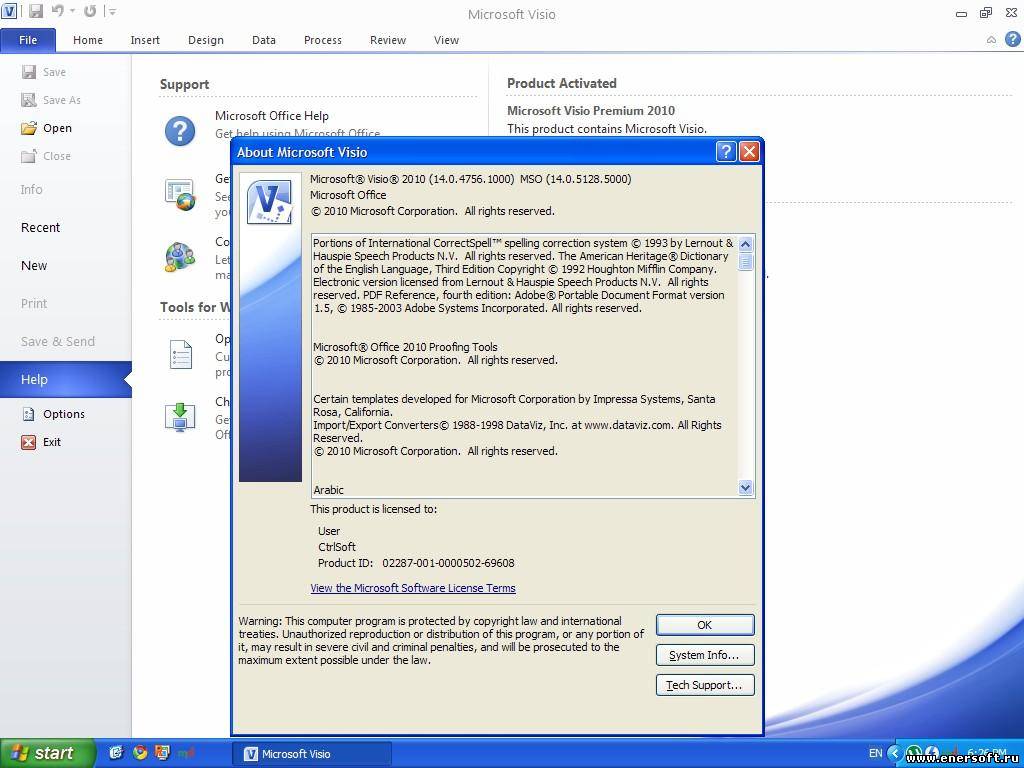
Task: Click the Show Desktop quick launch icon
Action: click(116, 753)
